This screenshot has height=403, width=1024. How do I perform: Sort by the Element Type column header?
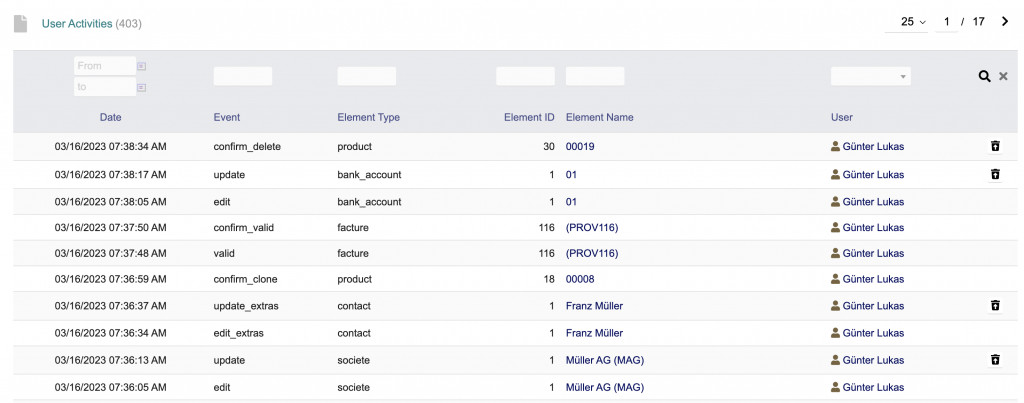(368, 117)
